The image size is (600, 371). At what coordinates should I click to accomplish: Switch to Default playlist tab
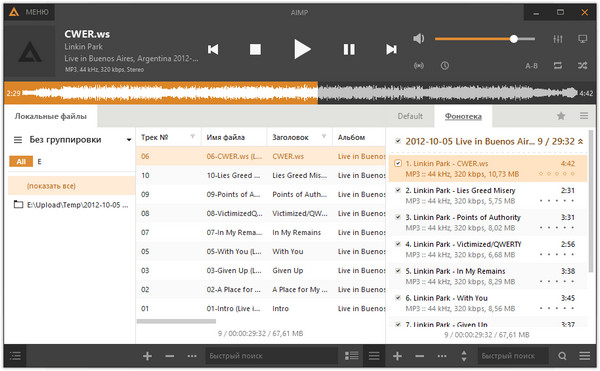pyautogui.click(x=410, y=116)
